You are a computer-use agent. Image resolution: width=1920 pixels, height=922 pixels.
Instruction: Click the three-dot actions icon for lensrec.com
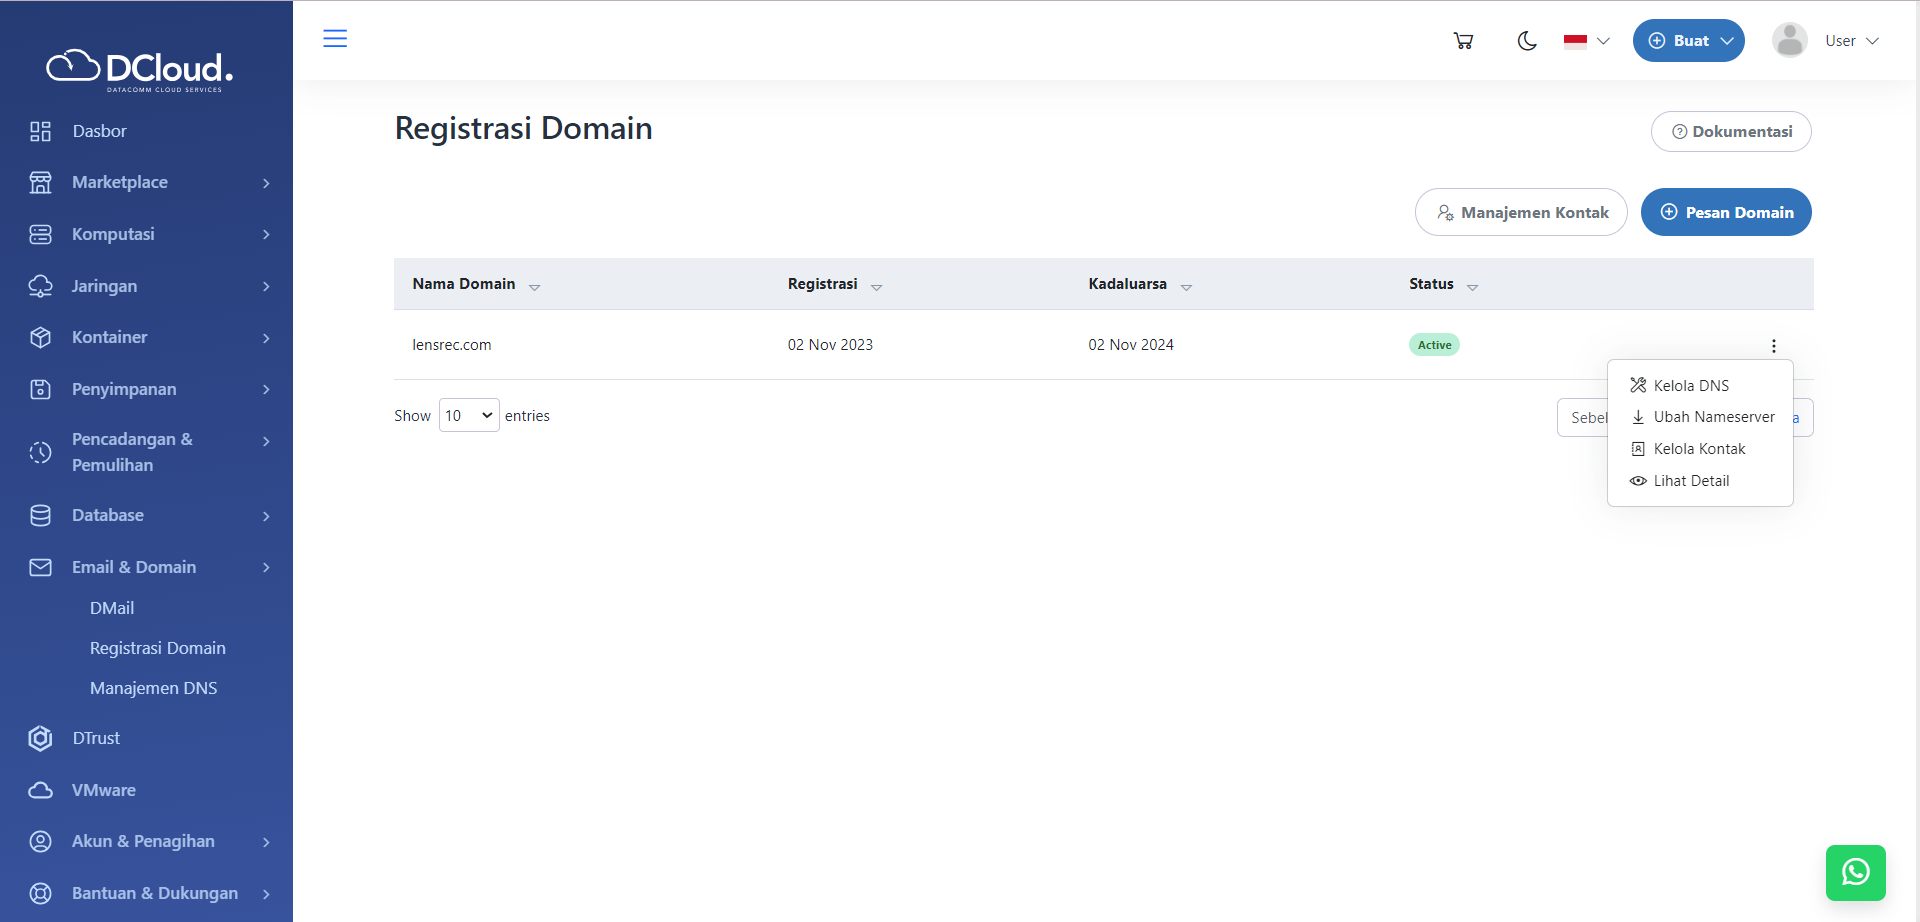coord(1773,346)
